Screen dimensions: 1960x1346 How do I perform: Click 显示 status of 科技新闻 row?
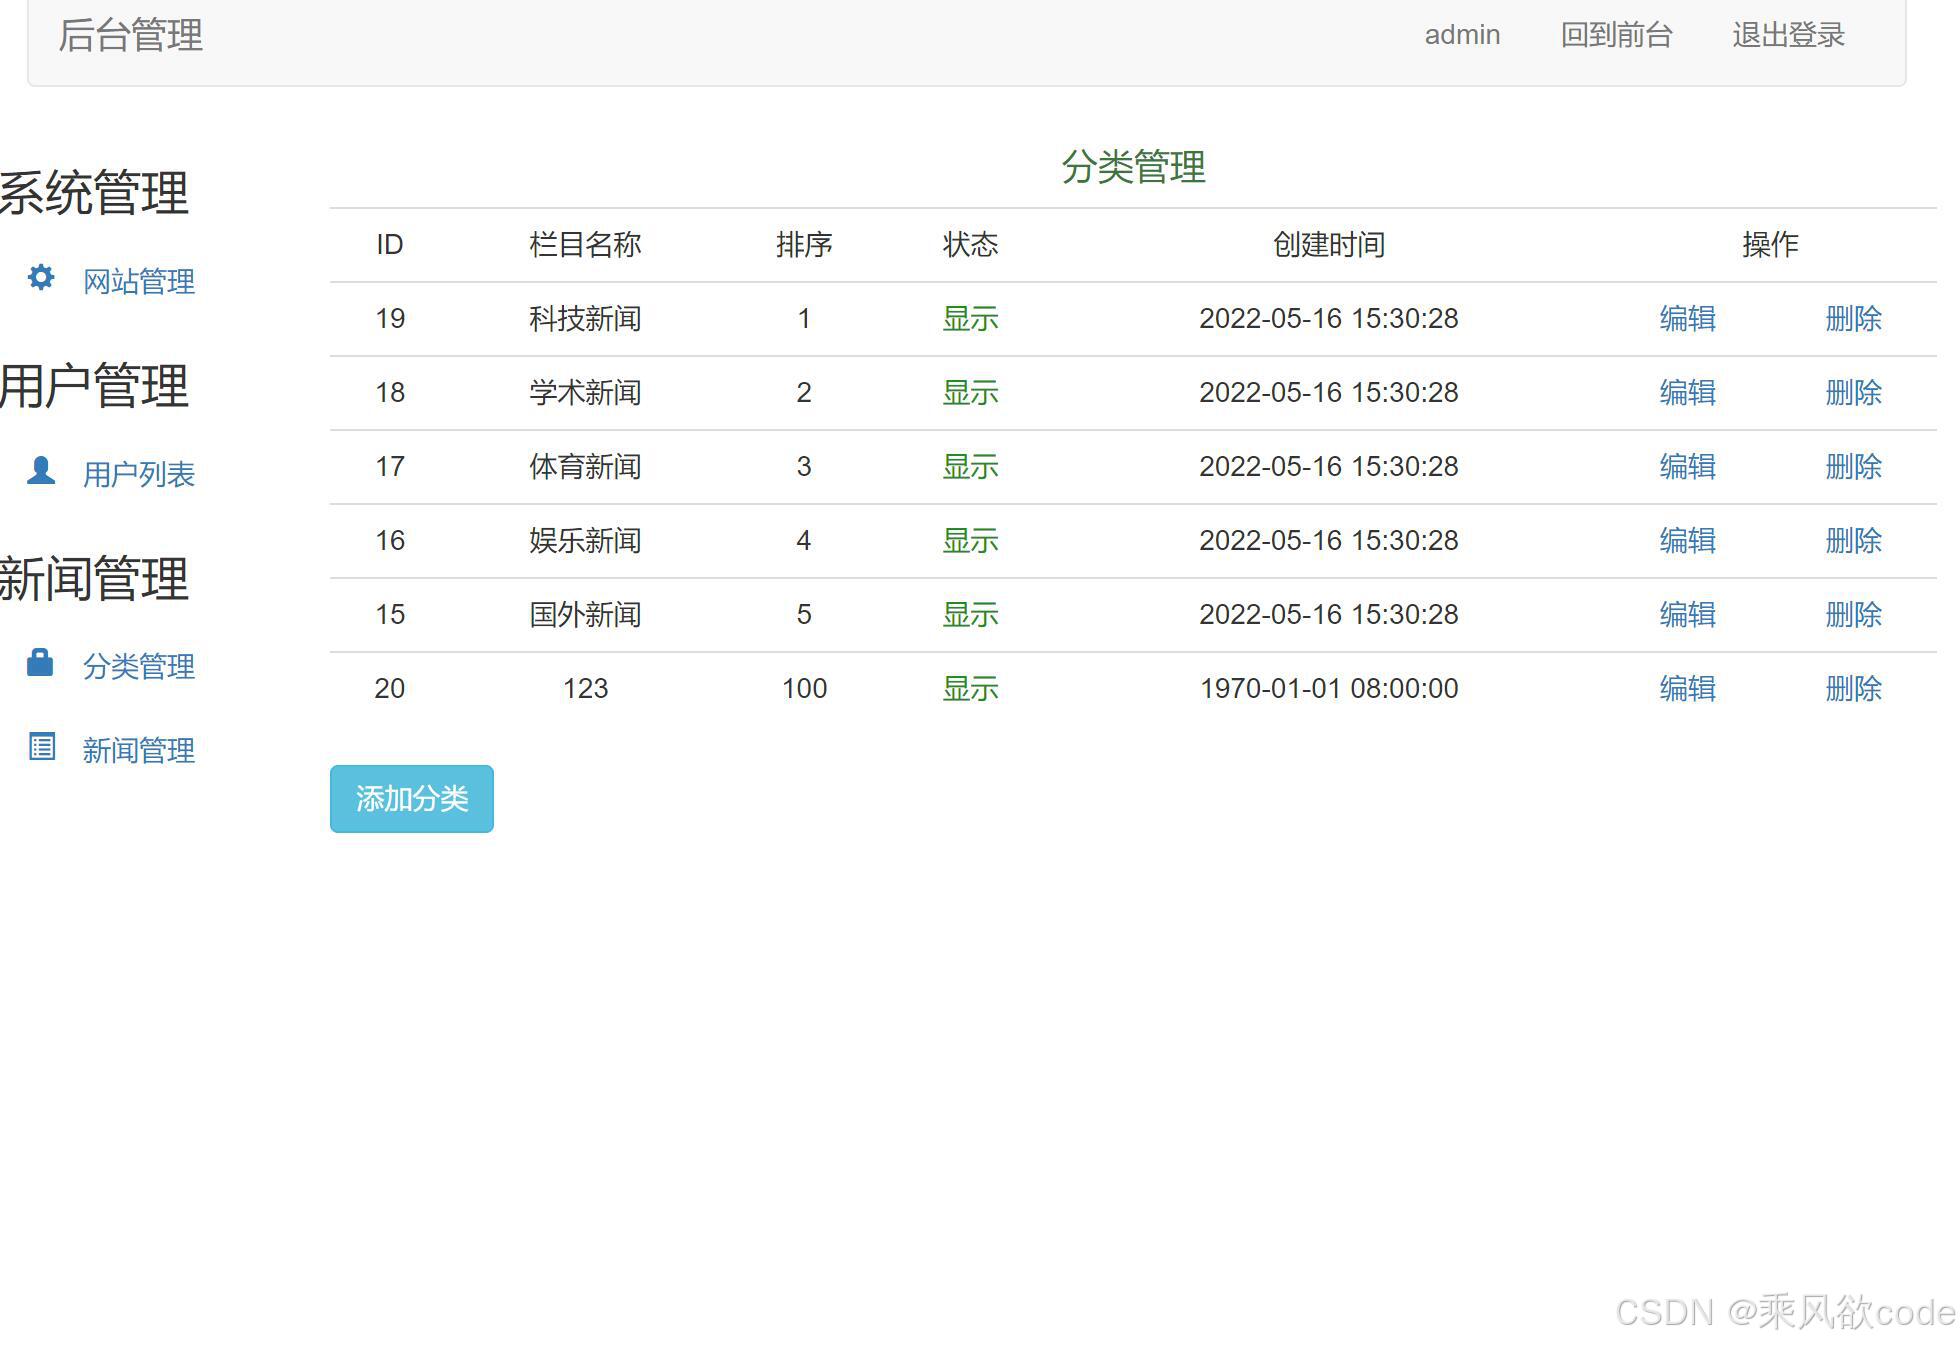[x=970, y=319]
